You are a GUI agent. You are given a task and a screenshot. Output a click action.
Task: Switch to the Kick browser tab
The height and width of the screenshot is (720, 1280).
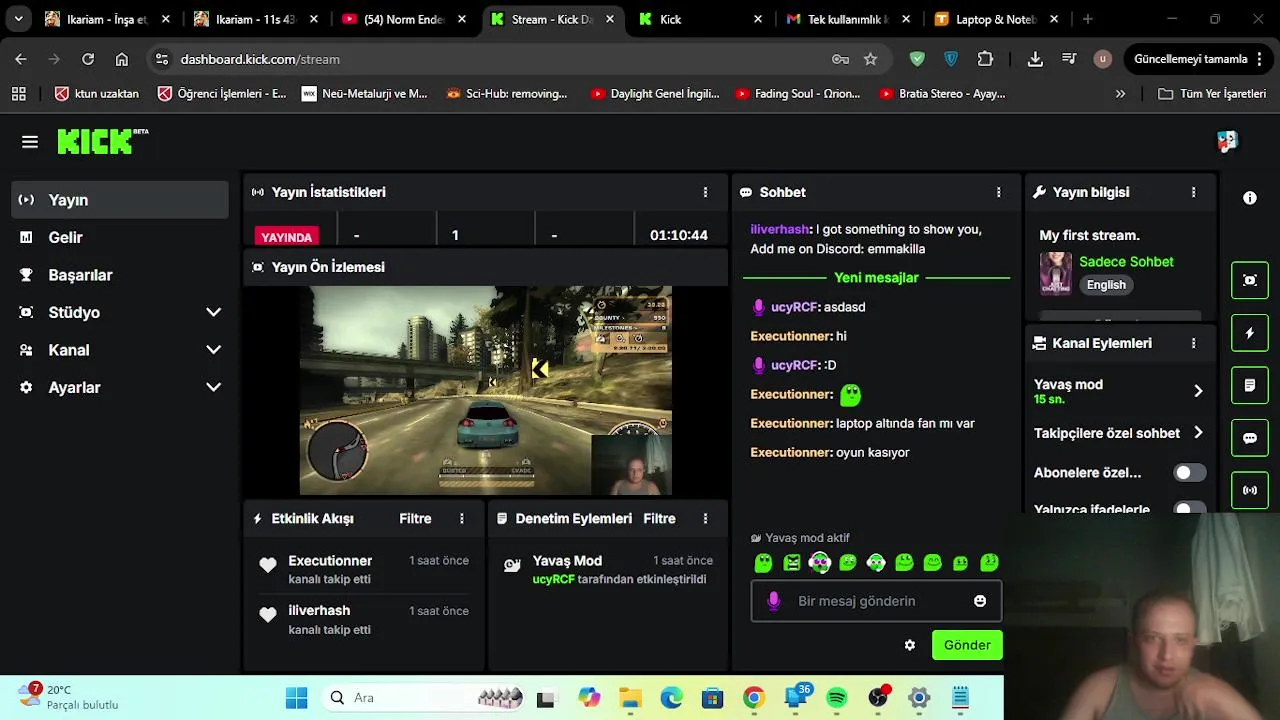point(701,19)
